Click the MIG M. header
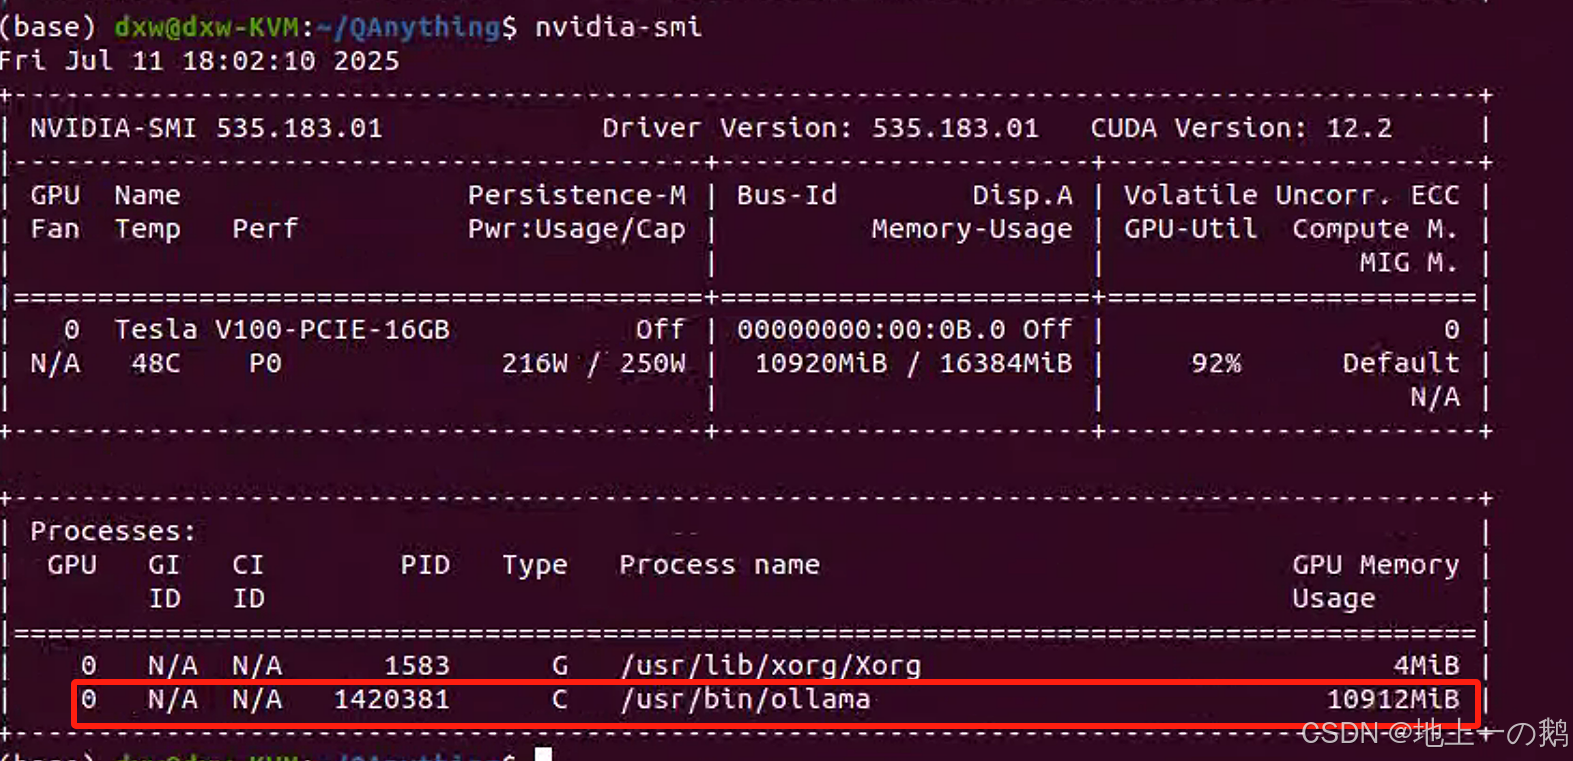The width and height of the screenshot is (1573, 761). [1409, 263]
